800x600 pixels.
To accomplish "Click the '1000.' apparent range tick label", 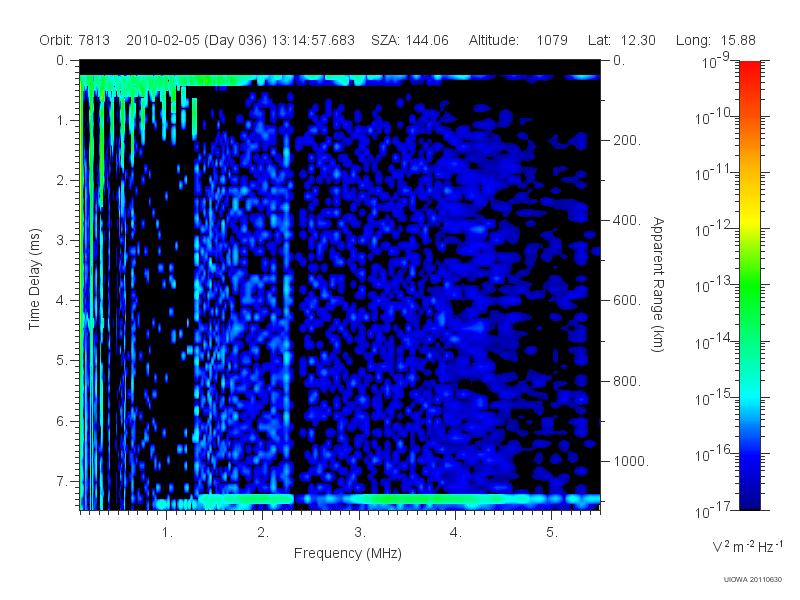I will (x=631, y=461).
